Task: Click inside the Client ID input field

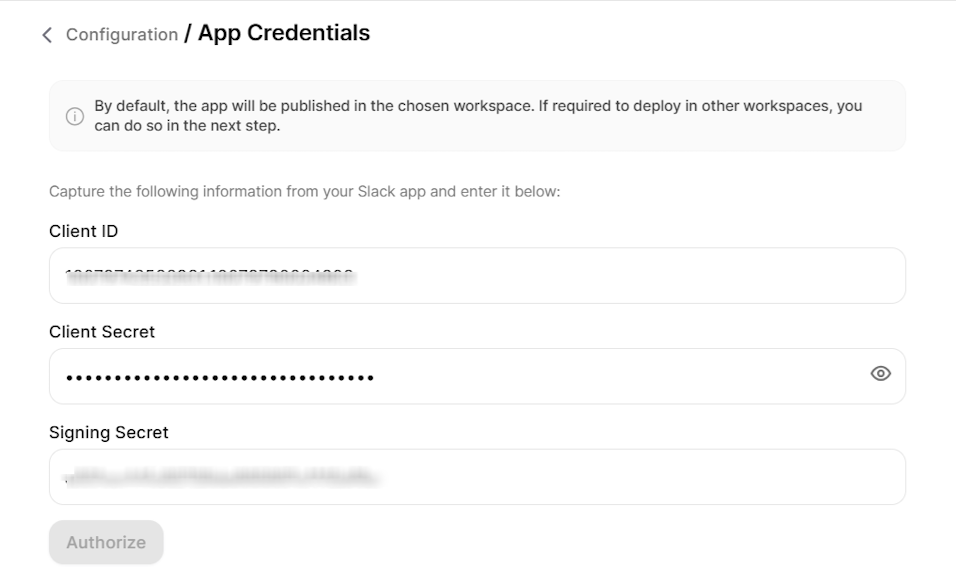Action: (x=400, y=275)
